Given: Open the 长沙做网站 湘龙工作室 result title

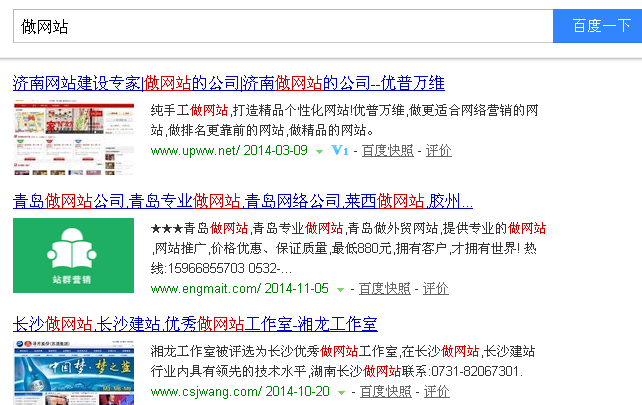Looking at the screenshot, I should pos(195,324).
